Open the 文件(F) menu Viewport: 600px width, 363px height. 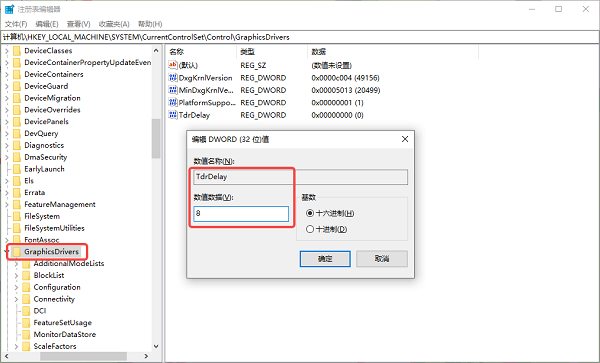click(16, 24)
